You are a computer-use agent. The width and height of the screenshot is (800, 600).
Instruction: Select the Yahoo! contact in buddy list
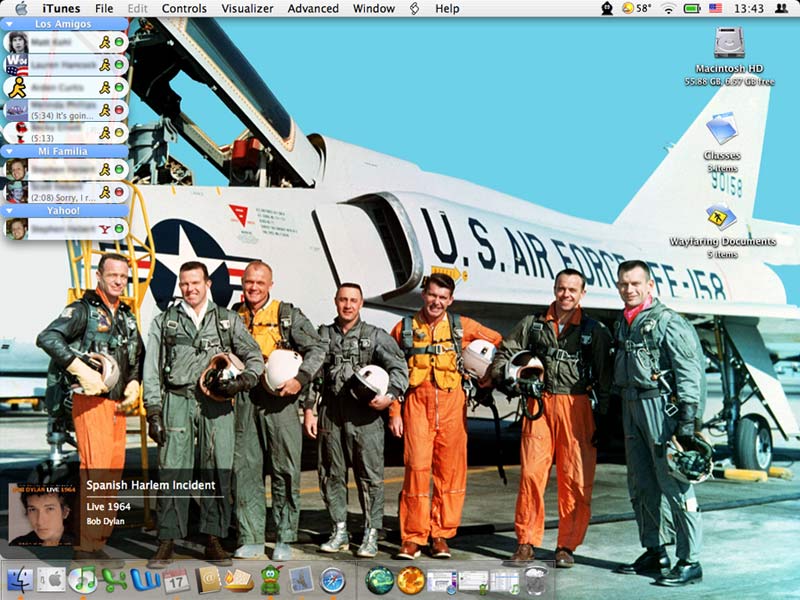tap(64, 229)
